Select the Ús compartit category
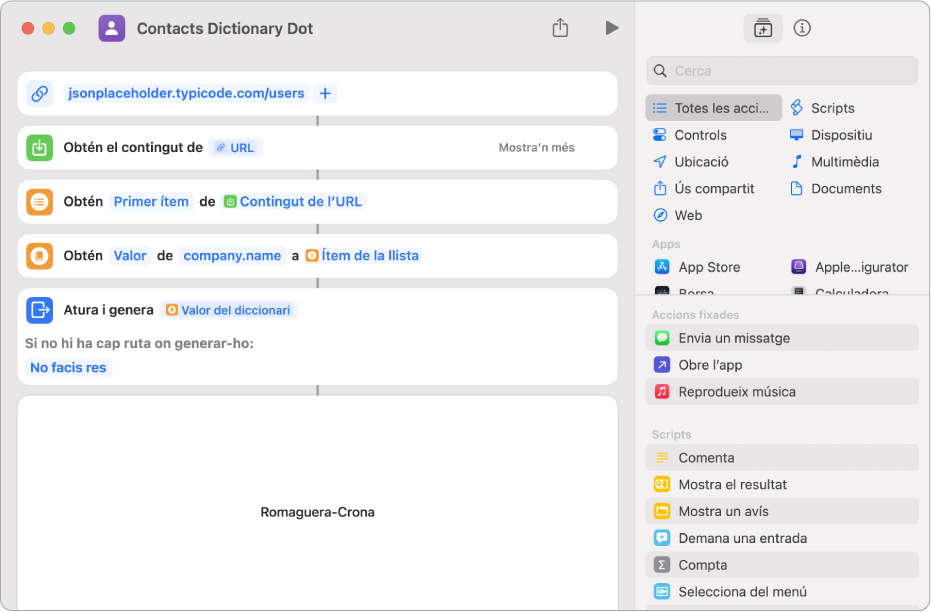Screen dimensions: 931x612 point(704,189)
